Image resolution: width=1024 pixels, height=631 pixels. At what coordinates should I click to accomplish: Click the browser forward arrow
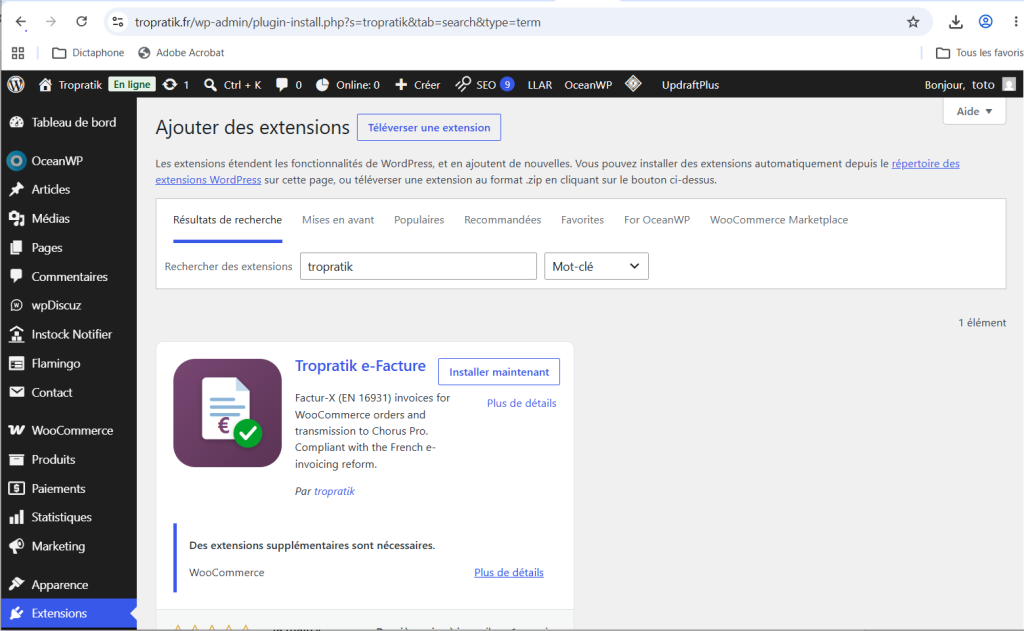pyautogui.click(x=51, y=22)
